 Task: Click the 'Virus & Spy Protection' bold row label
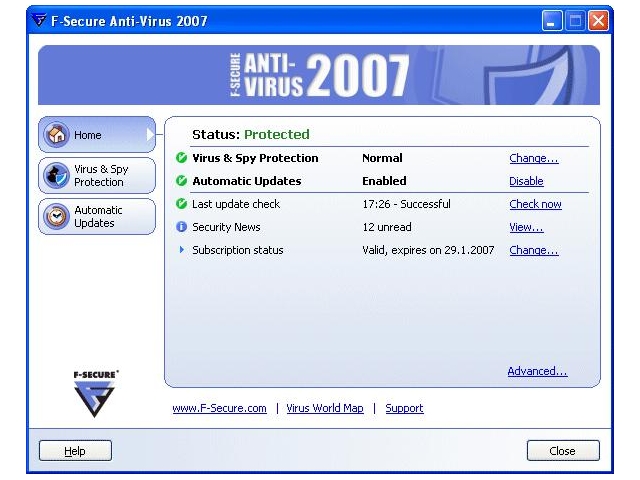(255, 158)
